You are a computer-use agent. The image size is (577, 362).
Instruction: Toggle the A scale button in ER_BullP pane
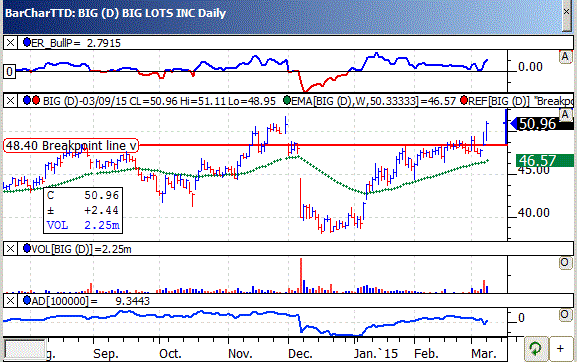(565, 57)
